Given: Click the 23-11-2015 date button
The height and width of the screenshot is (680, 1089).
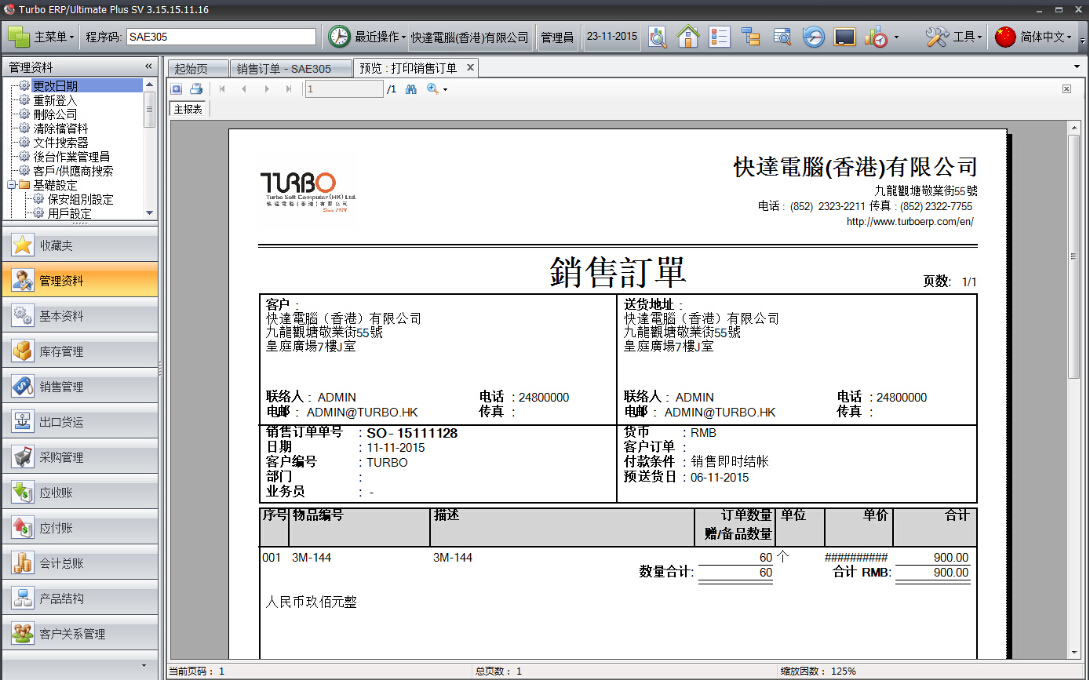Looking at the screenshot, I should [611, 37].
